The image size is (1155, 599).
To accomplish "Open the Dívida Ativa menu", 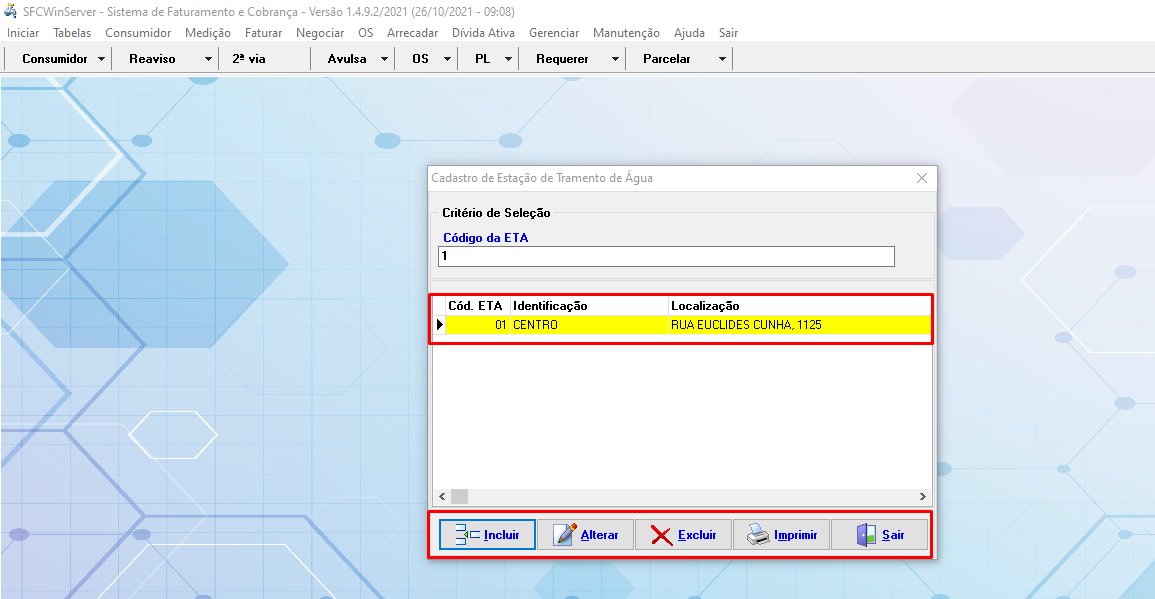I will [x=483, y=33].
